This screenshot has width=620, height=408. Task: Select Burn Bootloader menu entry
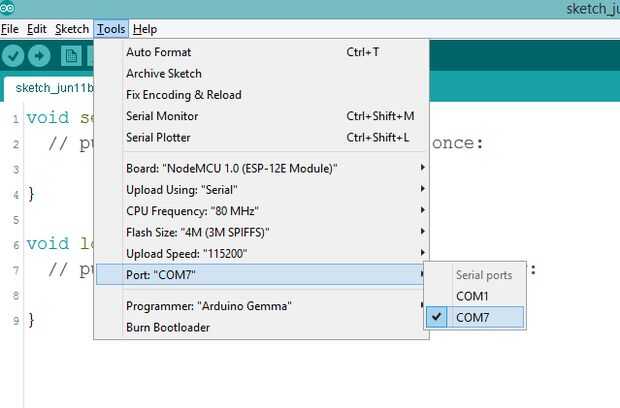pos(261,327)
